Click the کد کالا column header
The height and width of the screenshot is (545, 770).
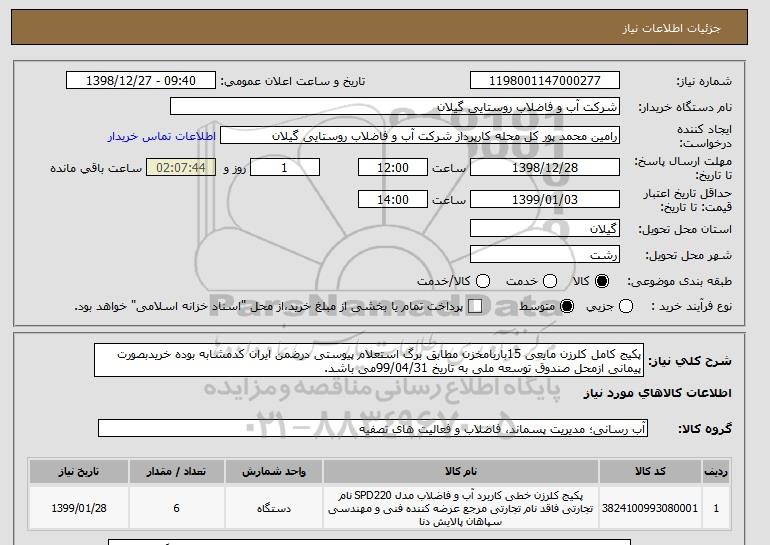click(650, 471)
